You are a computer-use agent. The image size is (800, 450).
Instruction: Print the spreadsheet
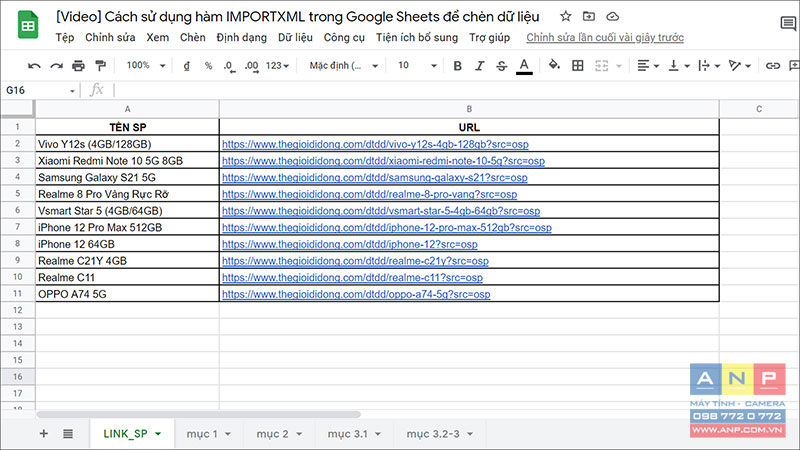(x=78, y=66)
